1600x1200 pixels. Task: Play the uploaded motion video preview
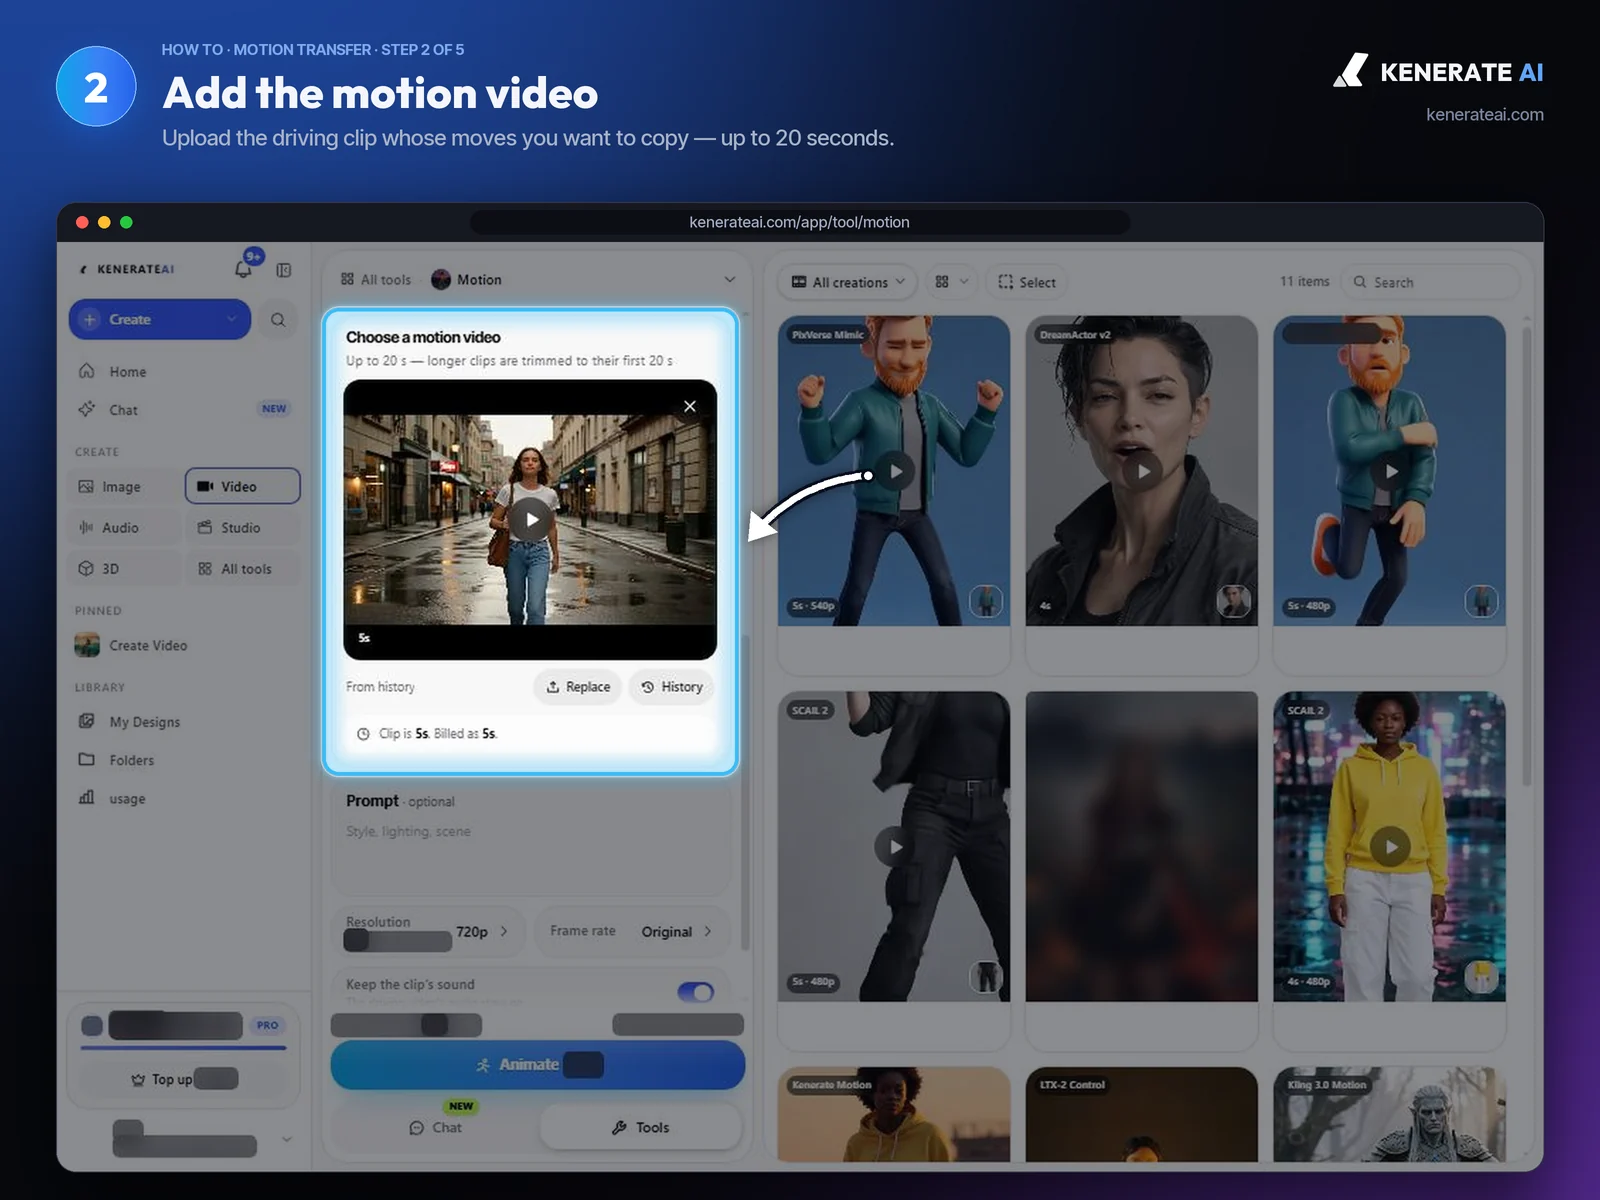tap(531, 519)
